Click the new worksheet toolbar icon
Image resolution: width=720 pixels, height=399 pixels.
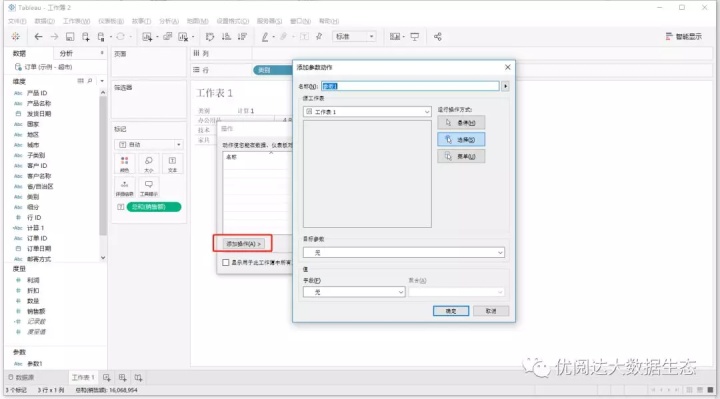(147, 37)
